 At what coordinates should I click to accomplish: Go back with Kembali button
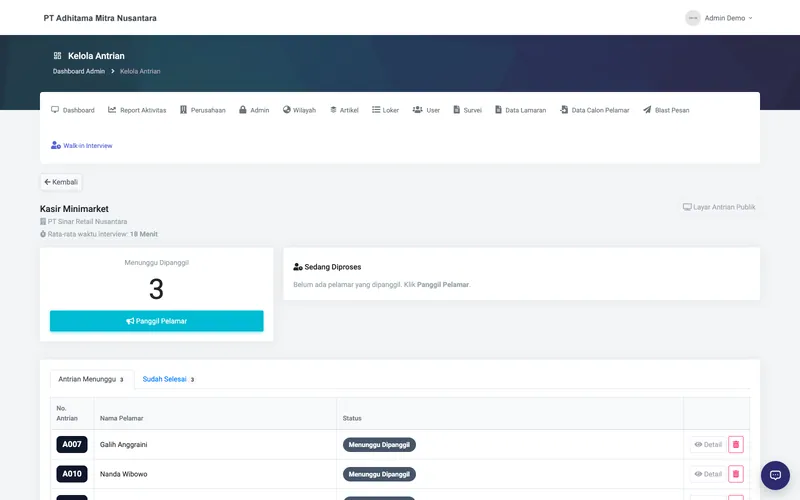point(61,182)
